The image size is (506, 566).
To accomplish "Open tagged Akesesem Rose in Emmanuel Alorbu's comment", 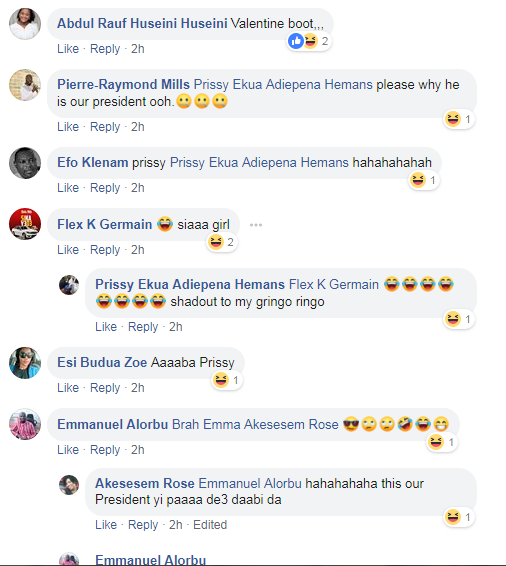I will [x=291, y=424].
